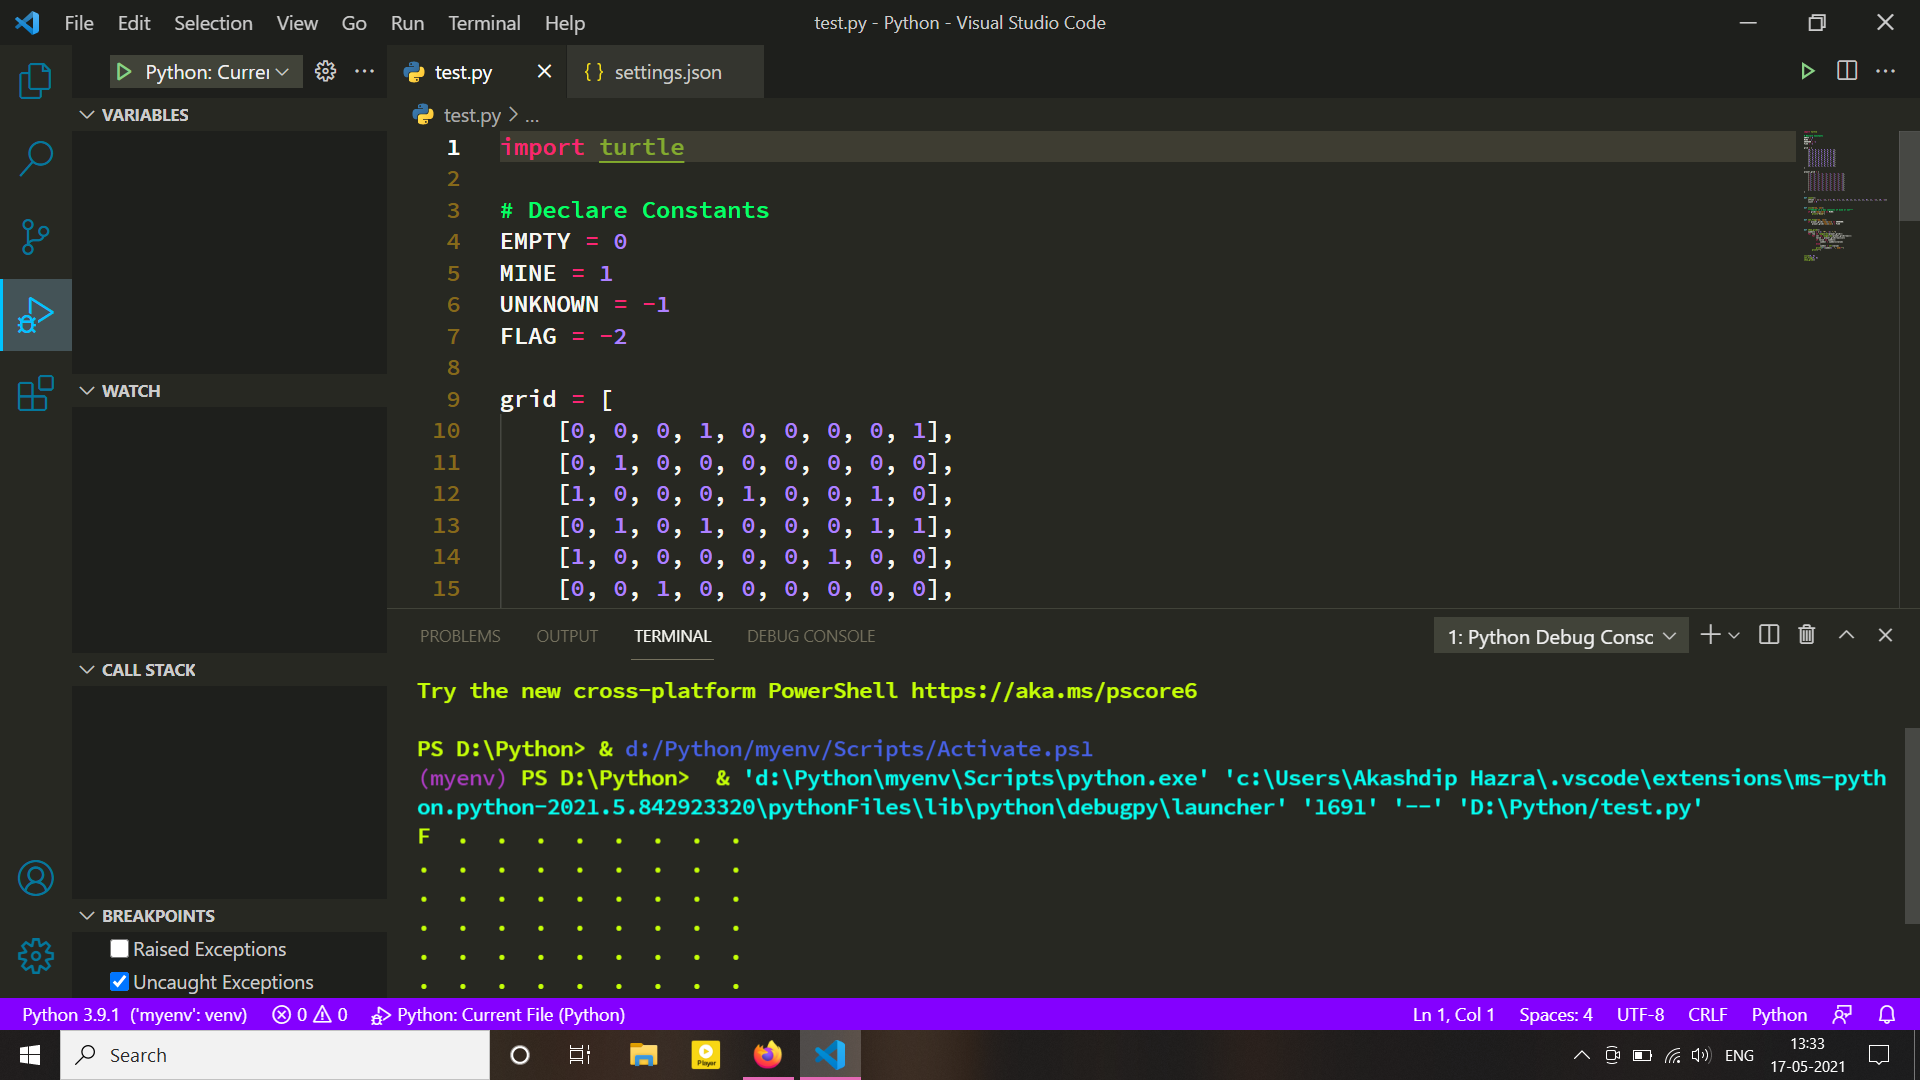Image resolution: width=1920 pixels, height=1080 pixels.
Task: Open the Extensions view
Action: (x=35, y=393)
